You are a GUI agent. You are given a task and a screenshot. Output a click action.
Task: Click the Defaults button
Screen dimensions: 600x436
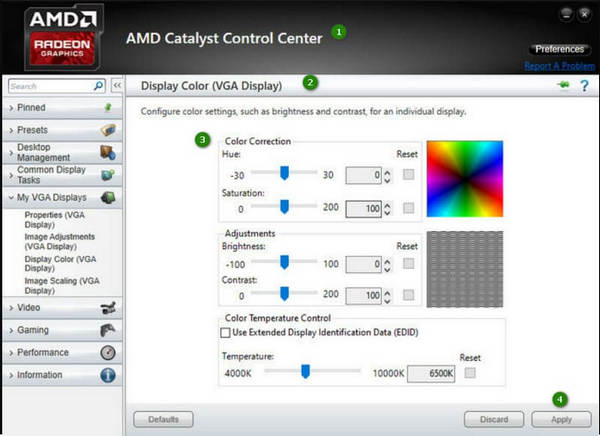coord(163,420)
